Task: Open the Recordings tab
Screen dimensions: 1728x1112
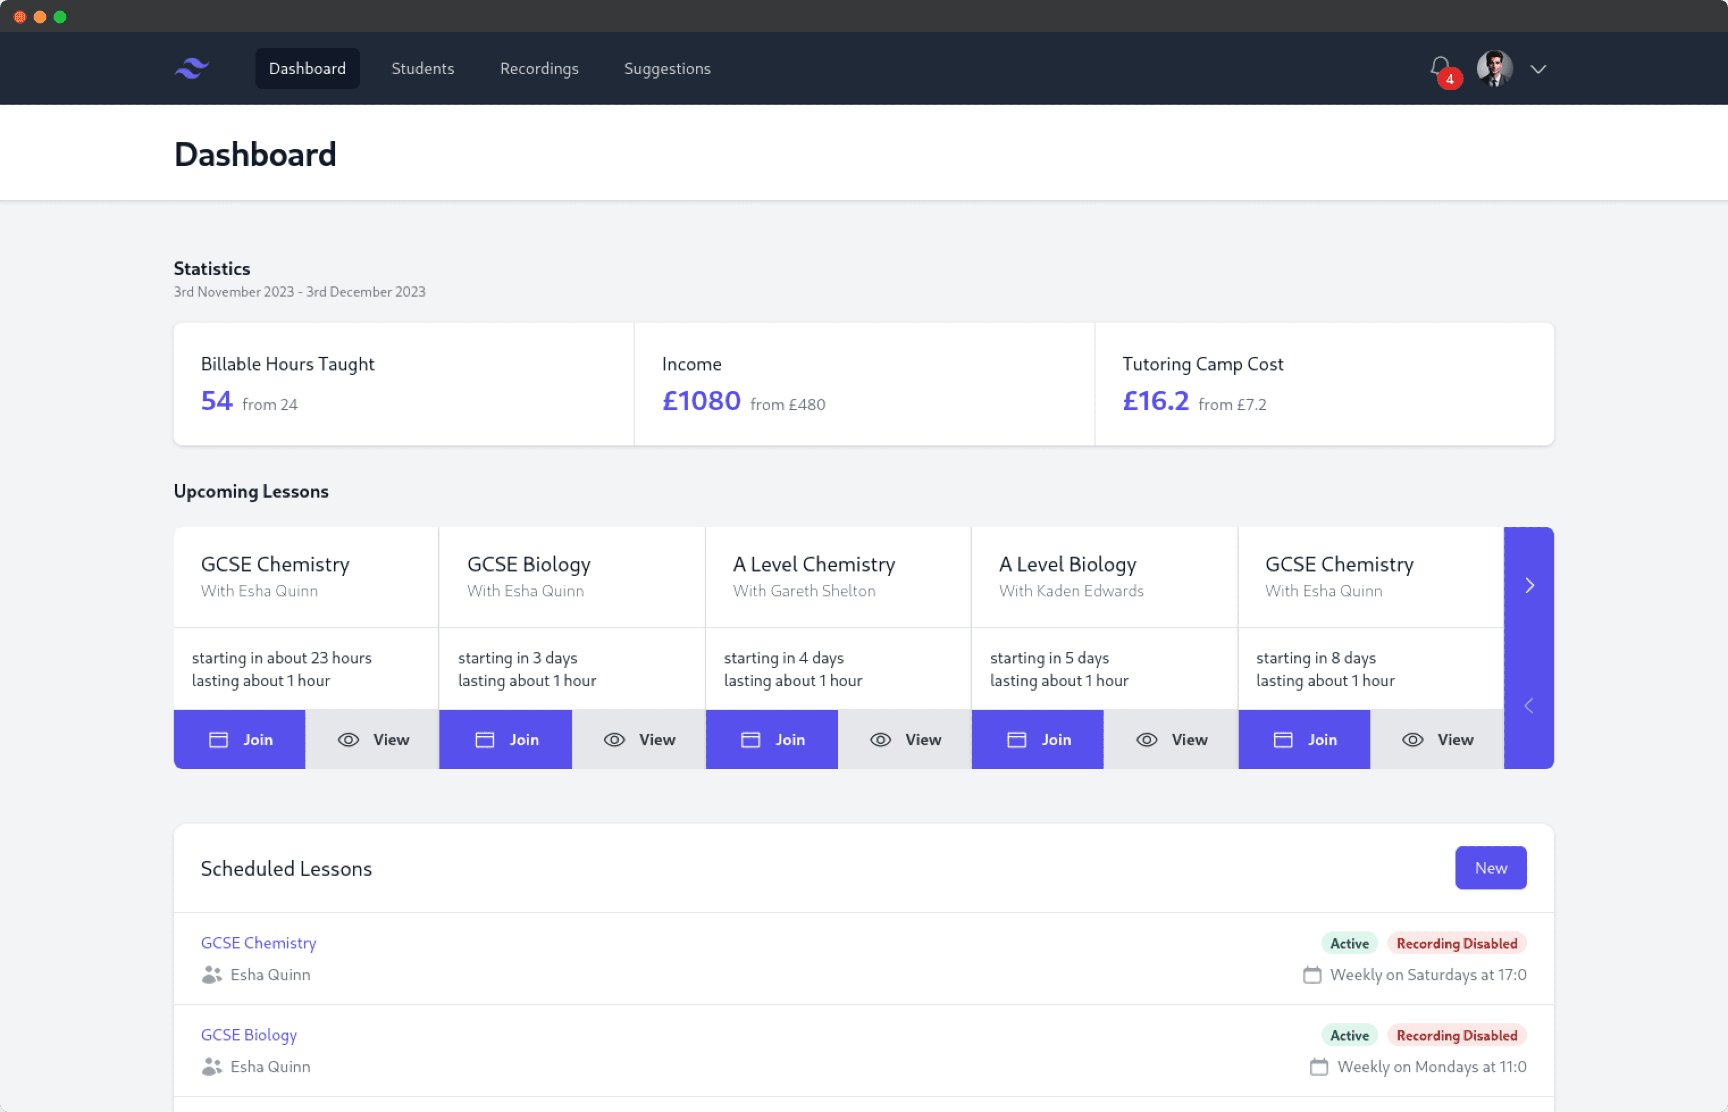Action: [539, 68]
